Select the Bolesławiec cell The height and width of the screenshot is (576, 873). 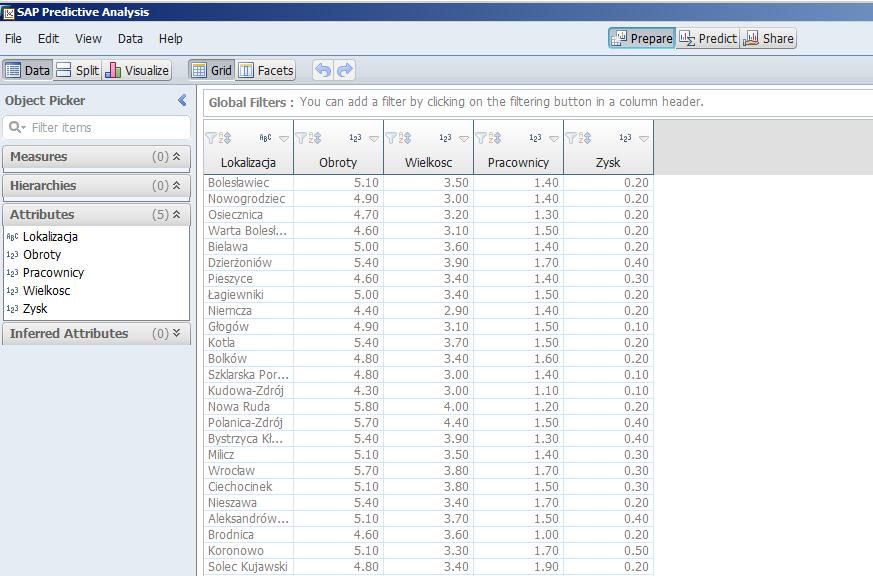click(248, 183)
